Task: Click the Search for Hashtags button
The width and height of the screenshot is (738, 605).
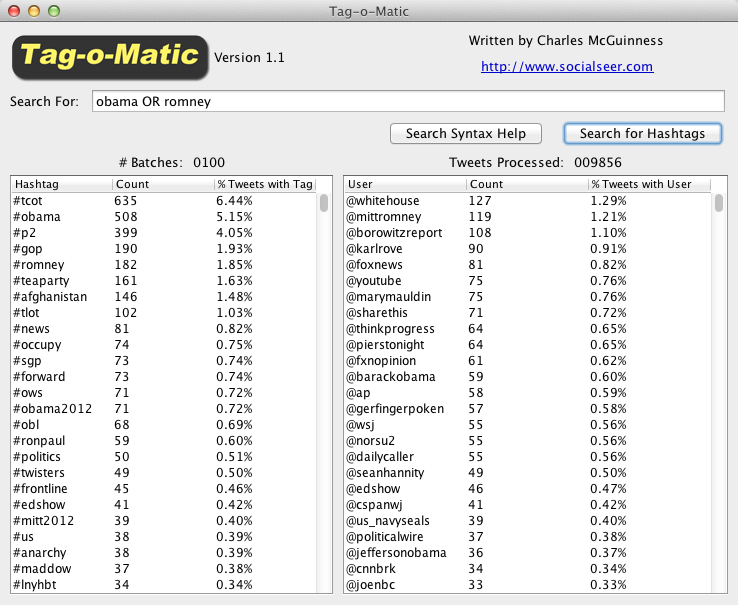Action: [642, 134]
